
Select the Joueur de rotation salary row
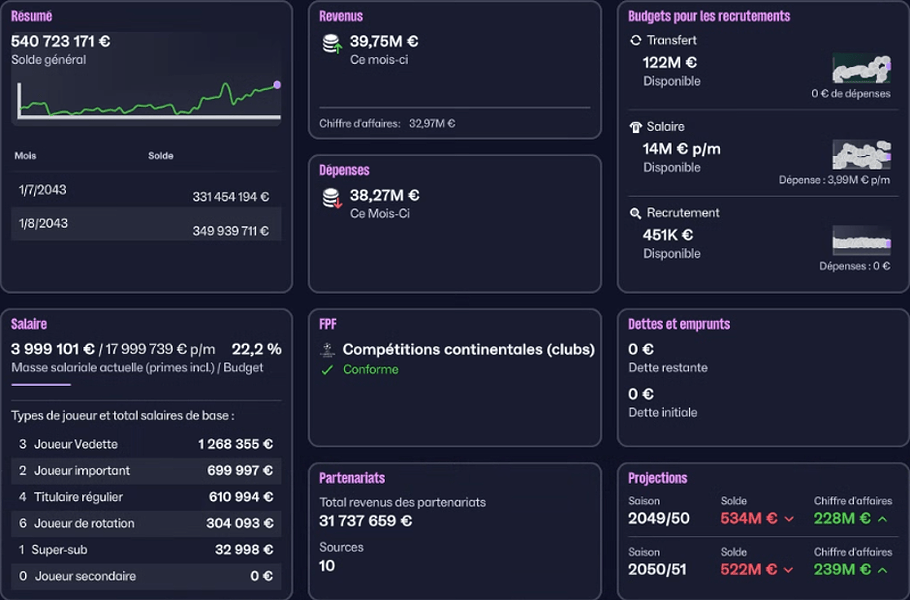tap(146, 523)
